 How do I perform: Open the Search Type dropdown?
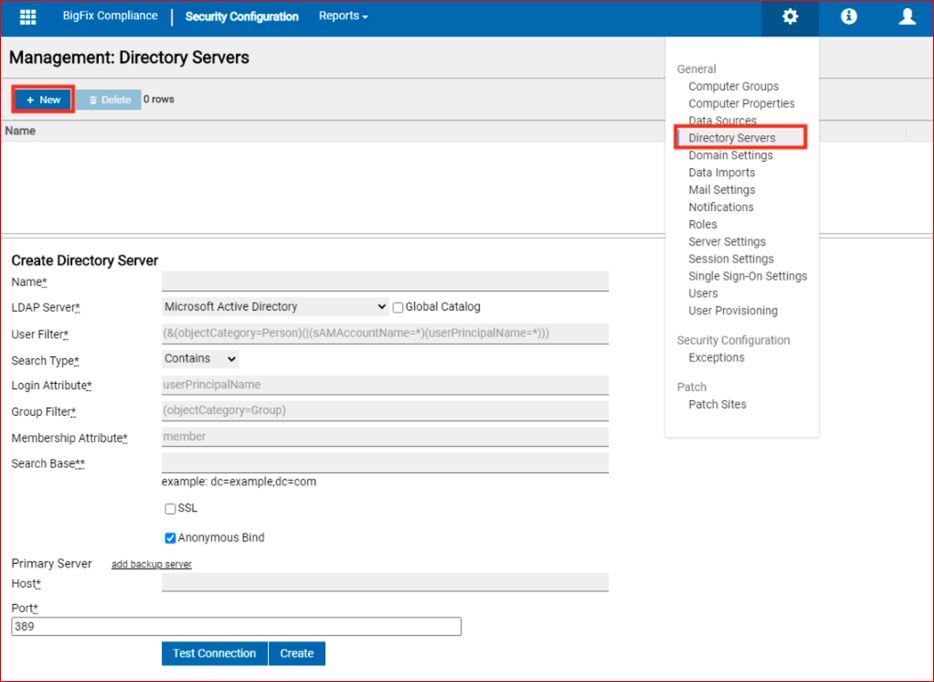(x=200, y=359)
